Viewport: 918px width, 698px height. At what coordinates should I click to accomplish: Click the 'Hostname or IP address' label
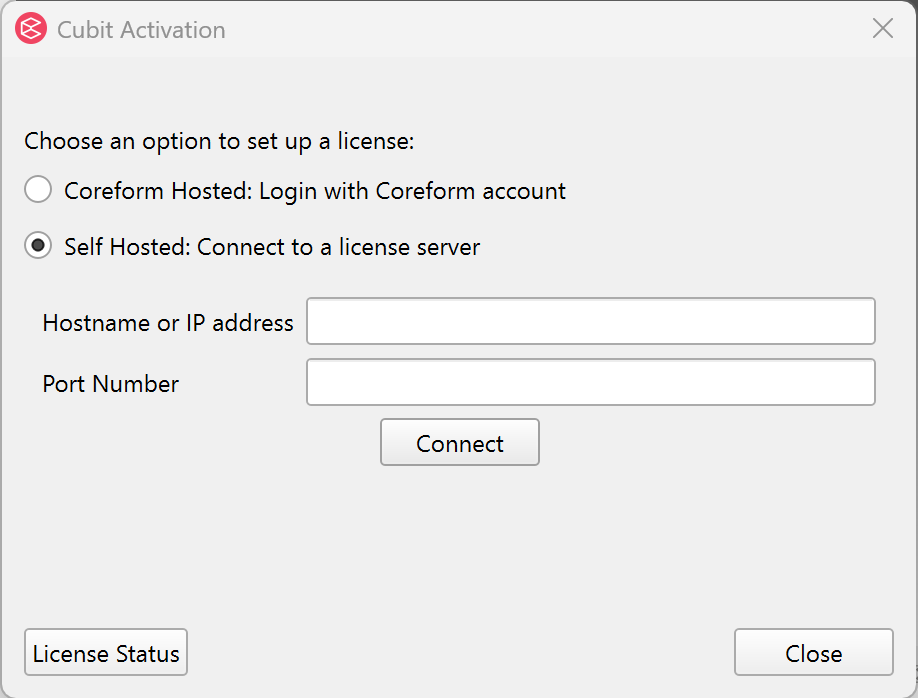(168, 323)
